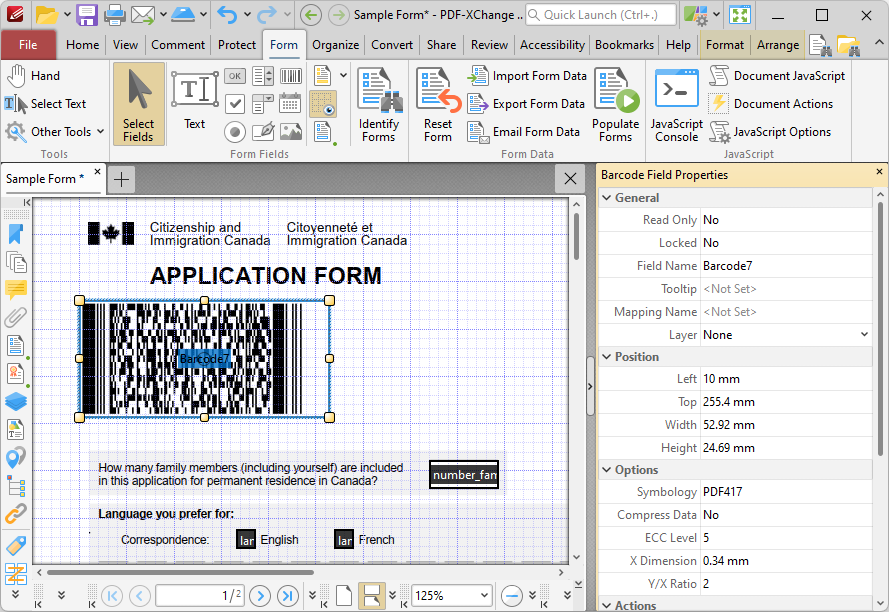The height and width of the screenshot is (612, 889).
Task: Activate the Select Text tool
Action: pos(45,104)
